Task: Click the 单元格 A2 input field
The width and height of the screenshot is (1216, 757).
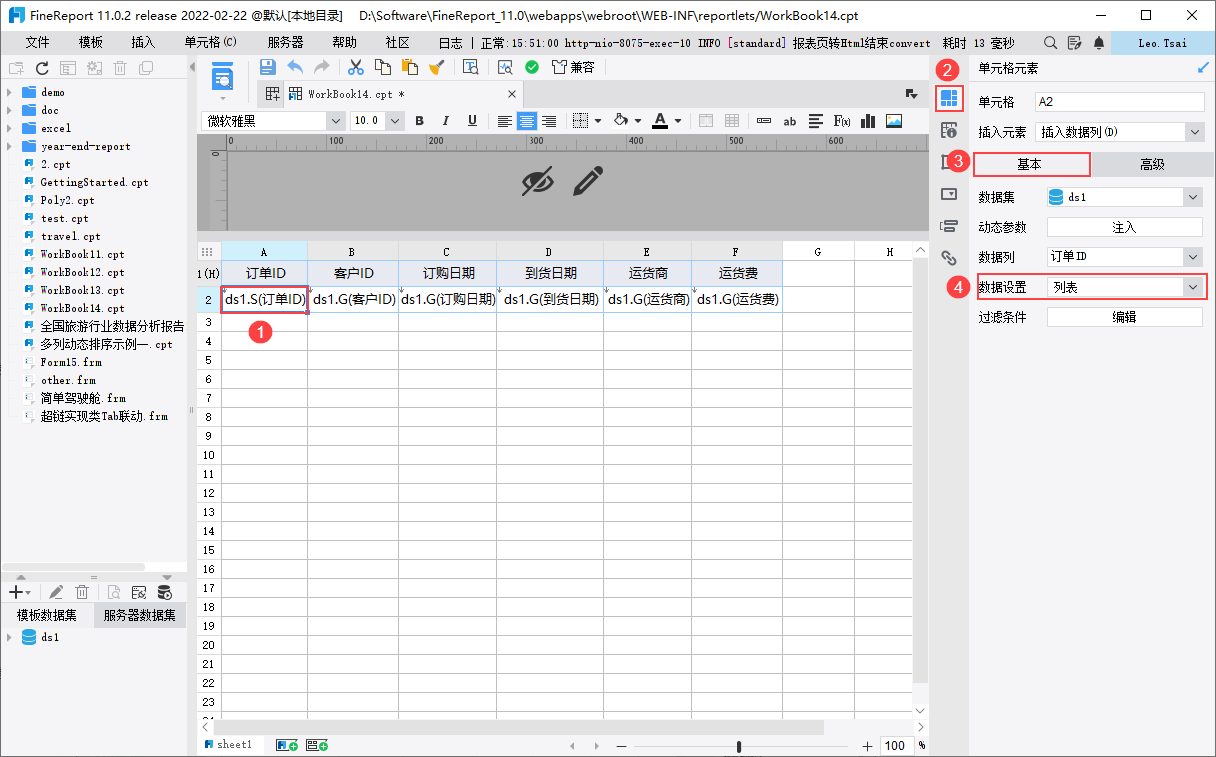Action: pos(1120,102)
